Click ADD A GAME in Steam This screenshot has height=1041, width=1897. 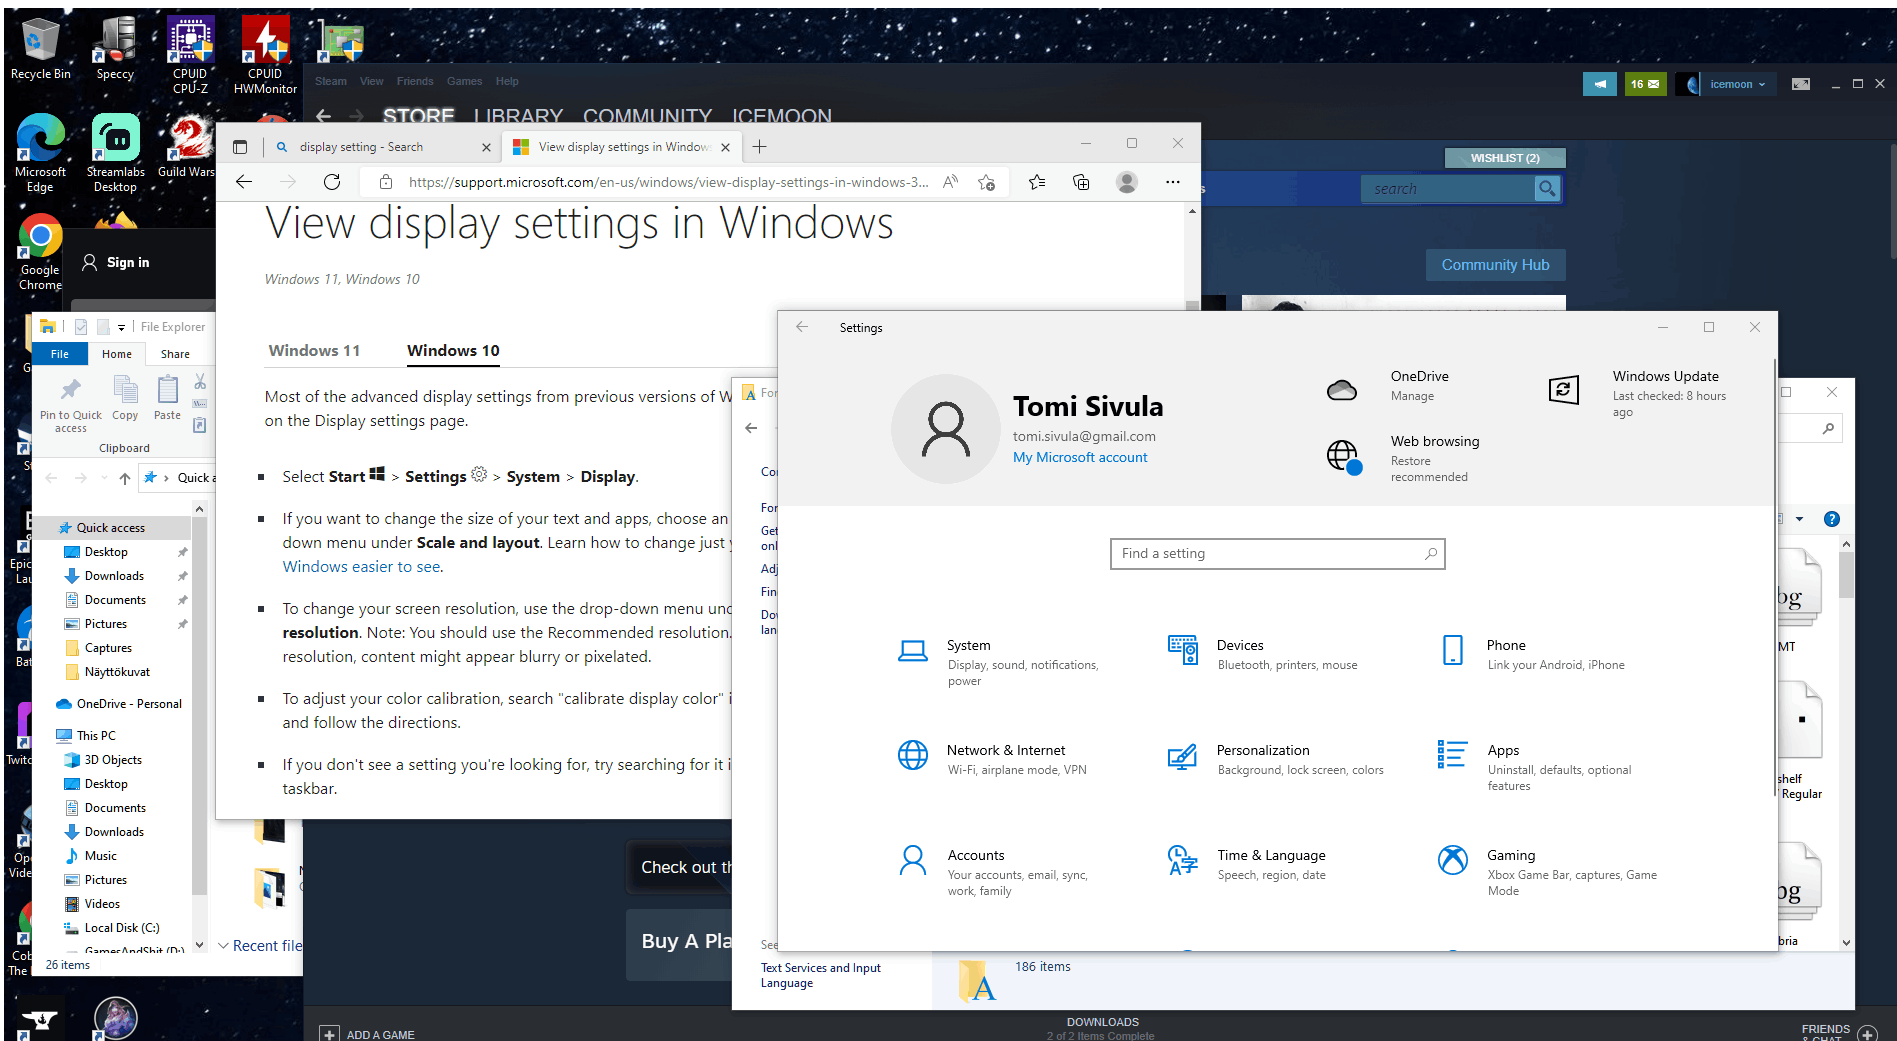(367, 1034)
